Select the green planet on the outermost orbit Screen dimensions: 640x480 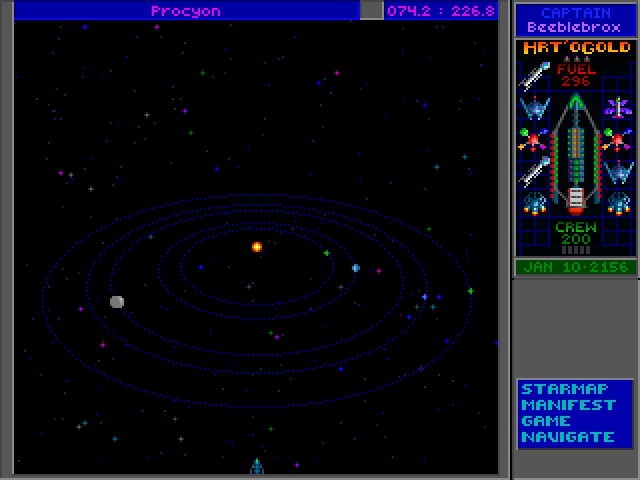(x=471, y=291)
